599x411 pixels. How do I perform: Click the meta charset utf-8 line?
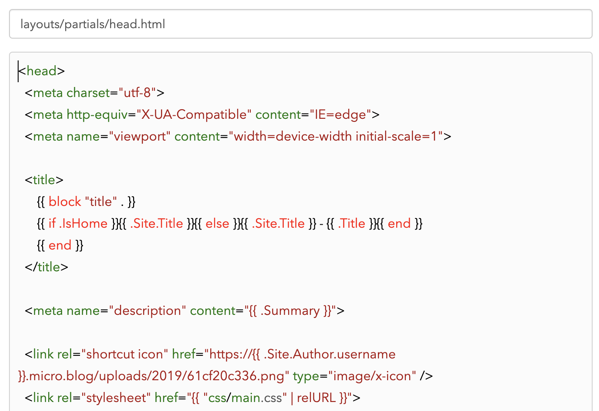coord(94,93)
